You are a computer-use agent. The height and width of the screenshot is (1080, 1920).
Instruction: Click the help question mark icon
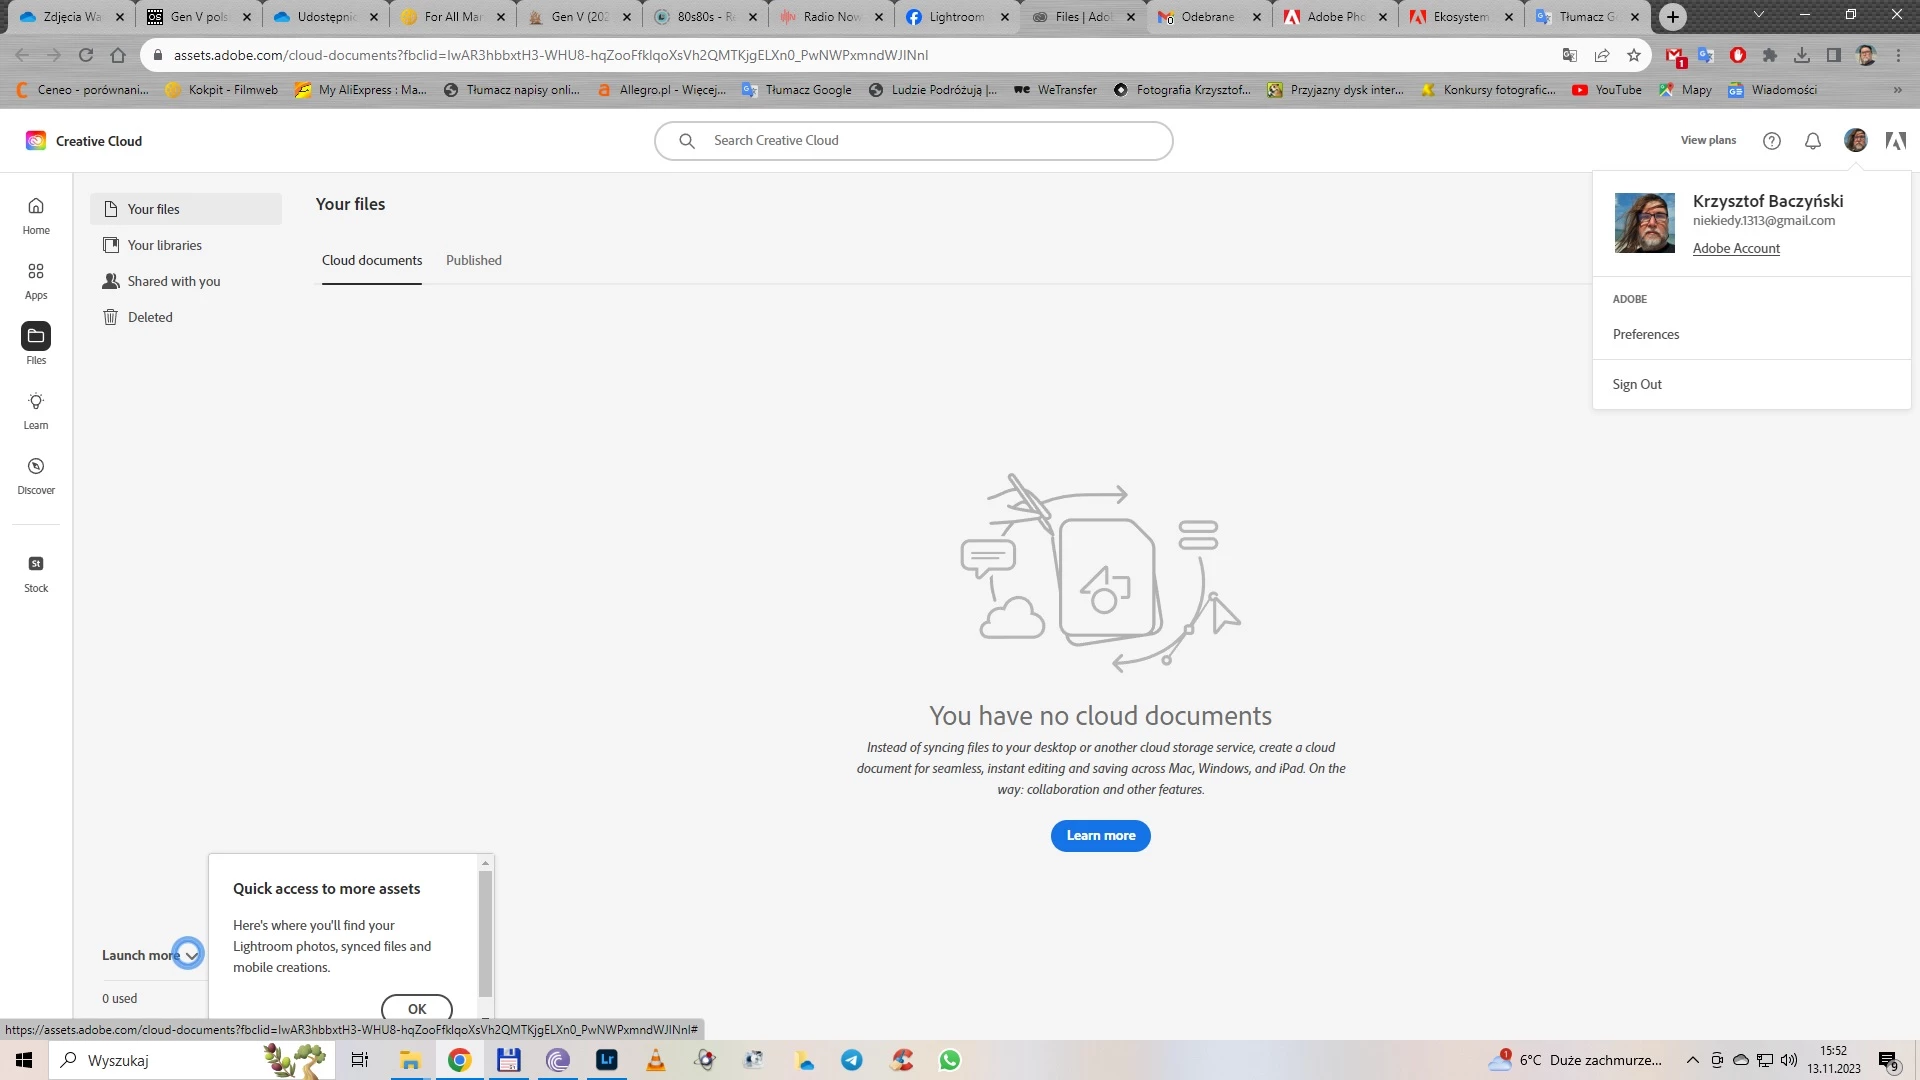[x=1772, y=141]
